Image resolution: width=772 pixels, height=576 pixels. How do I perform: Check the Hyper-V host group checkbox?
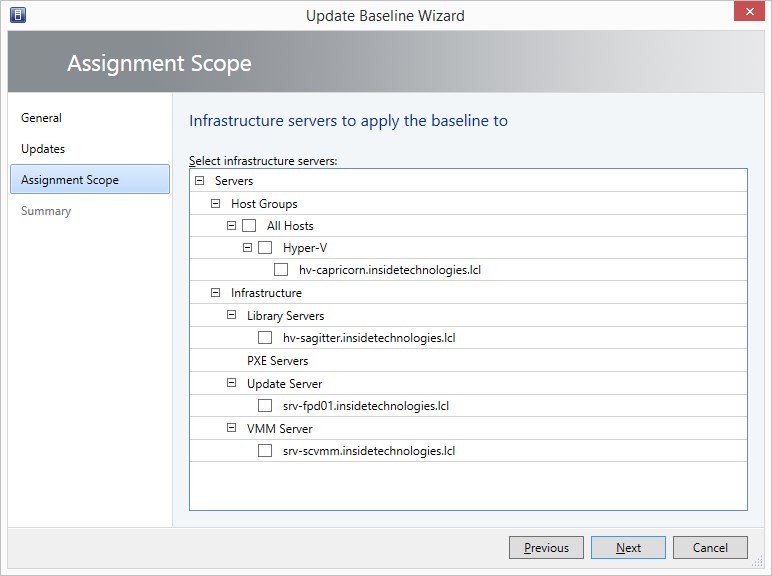pyautogui.click(x=265, y=248)
